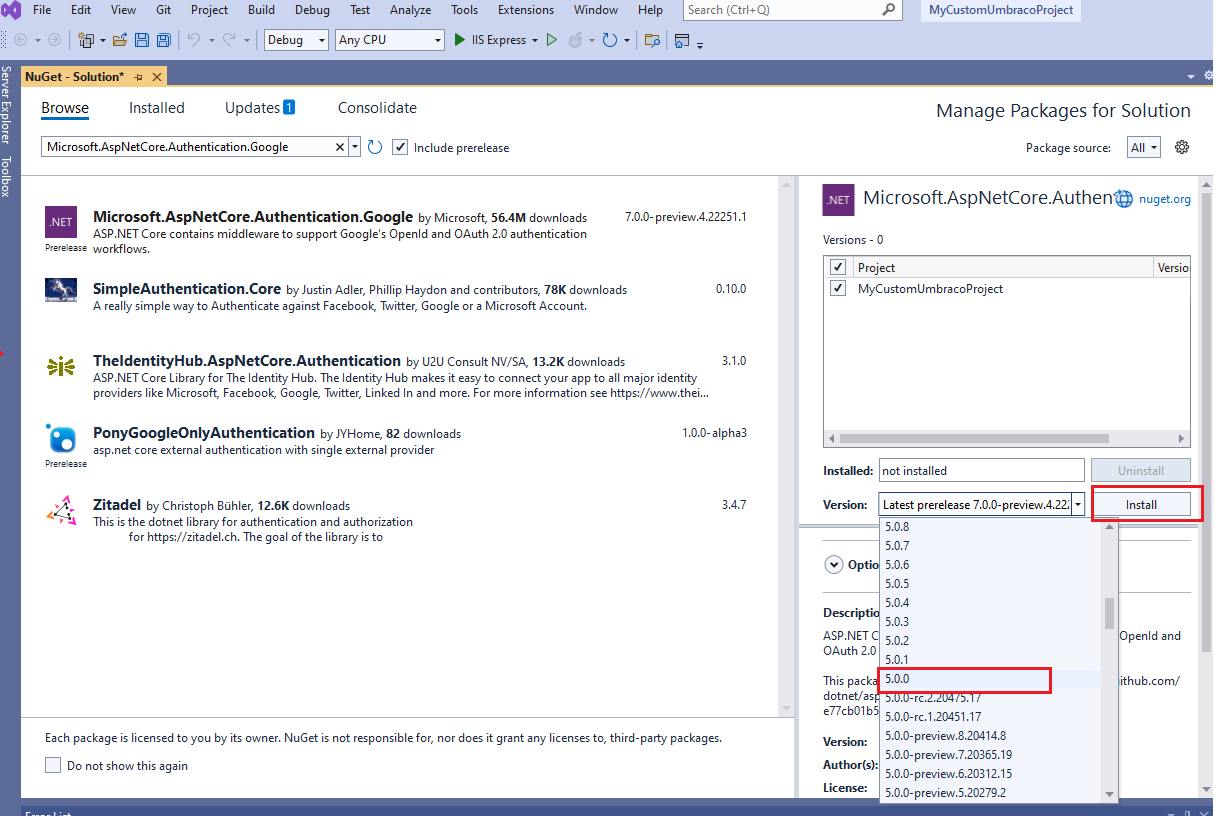Viewport: 1216px width, 816px height.
Task: Expand the Options section chevron
Action: pyautogui.click(x=834, y=564)
